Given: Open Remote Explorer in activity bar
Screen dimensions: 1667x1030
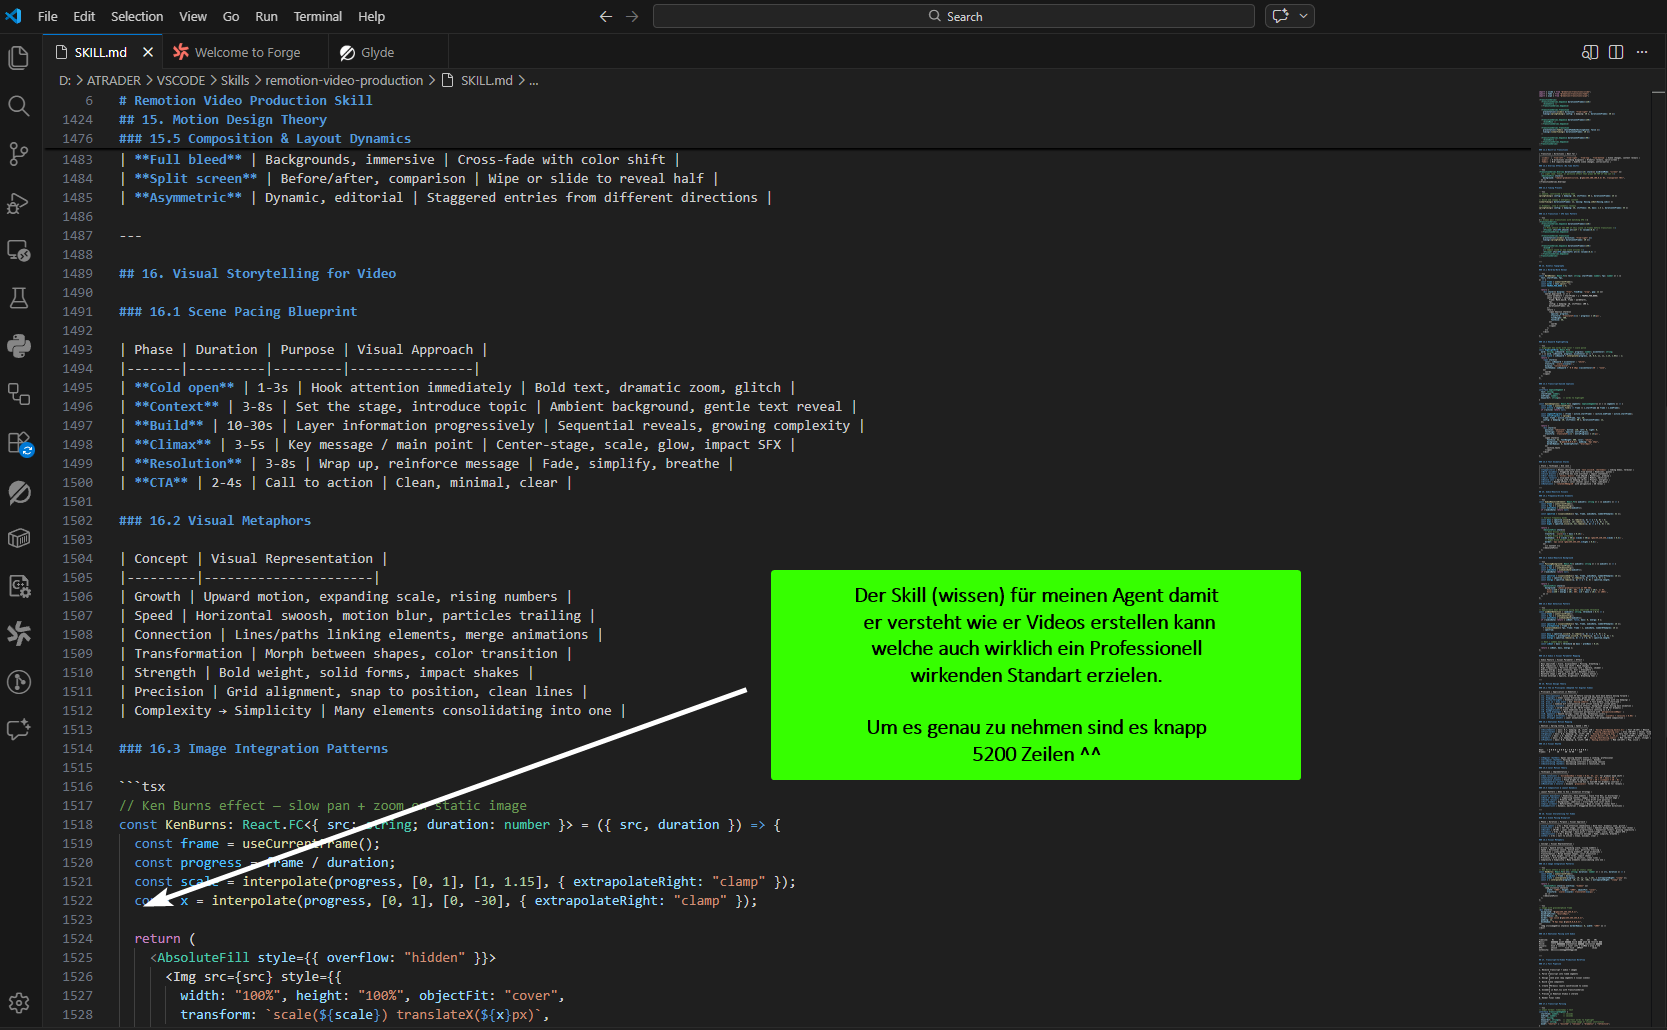Looking at the screenshot, I should [x=19, y=250].
